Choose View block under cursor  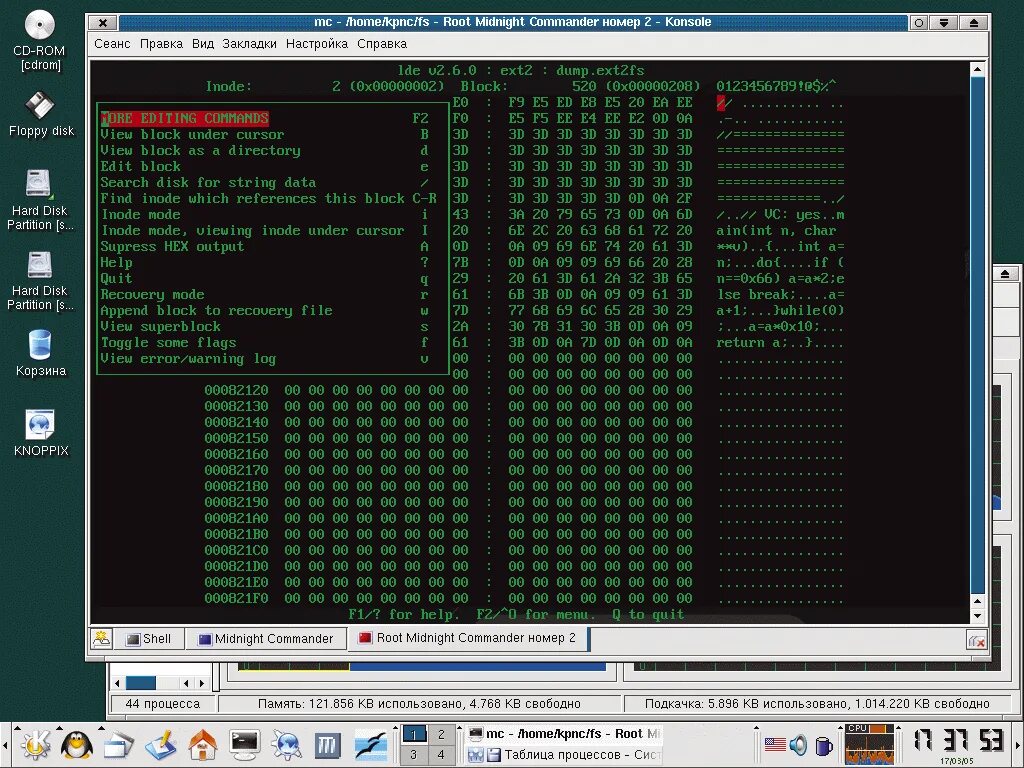tap(264, 134)
